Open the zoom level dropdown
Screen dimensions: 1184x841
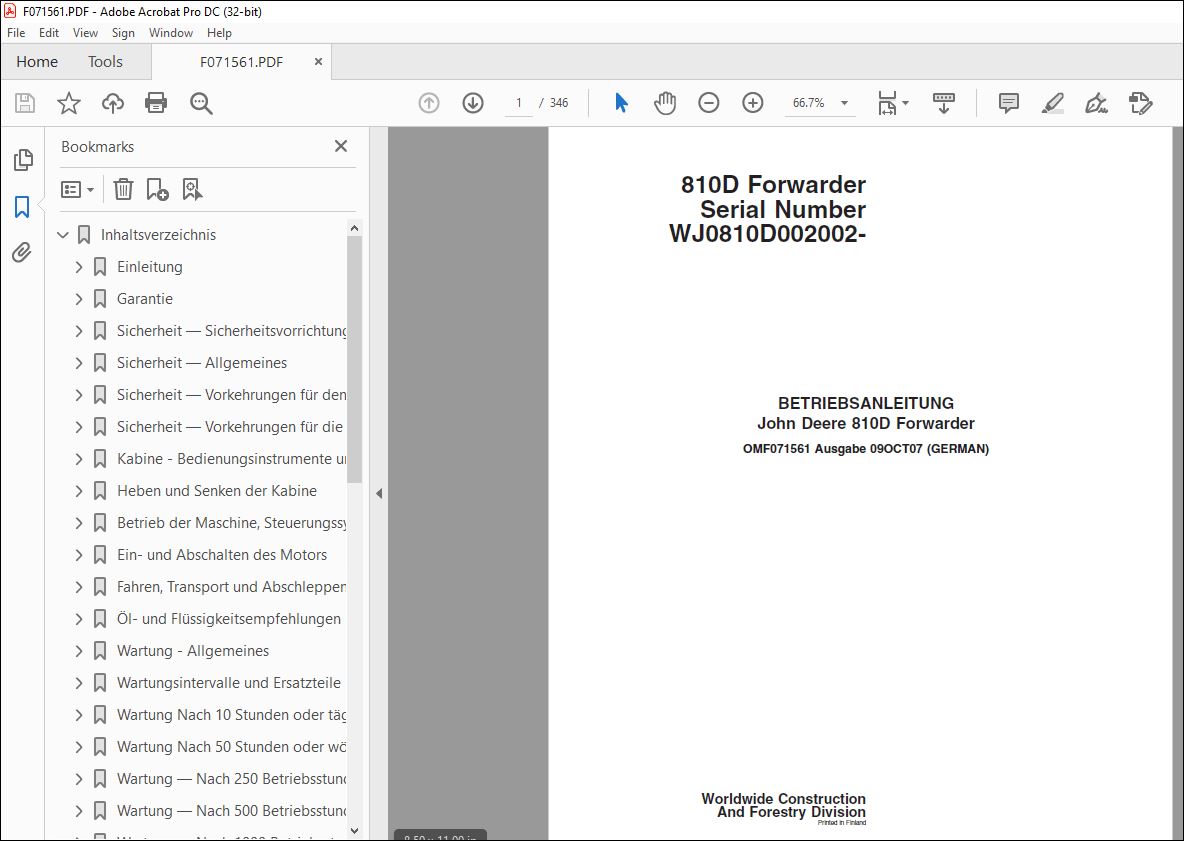tap(845, 103)
